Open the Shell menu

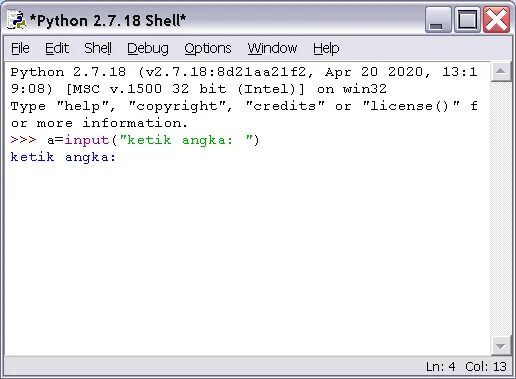(x=98, y=48)
